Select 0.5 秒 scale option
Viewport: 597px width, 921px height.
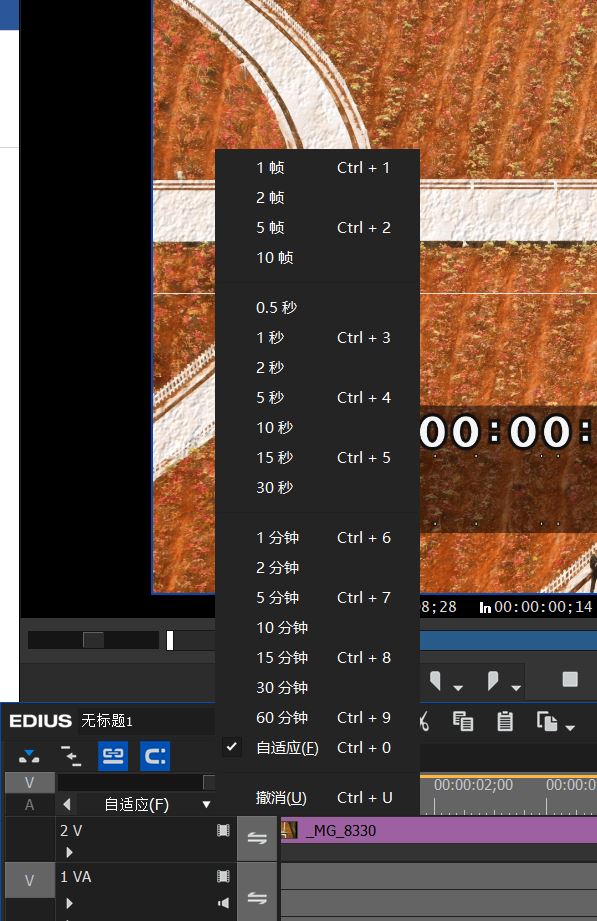pyautogui.click(x=317, y=308)
